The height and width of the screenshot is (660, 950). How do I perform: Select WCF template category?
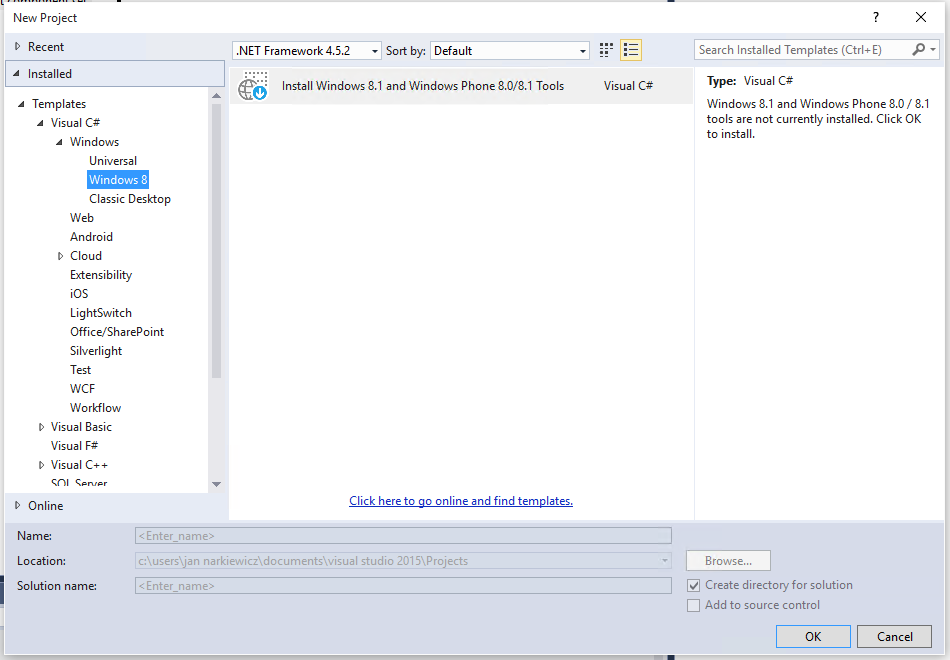point(82,389)
